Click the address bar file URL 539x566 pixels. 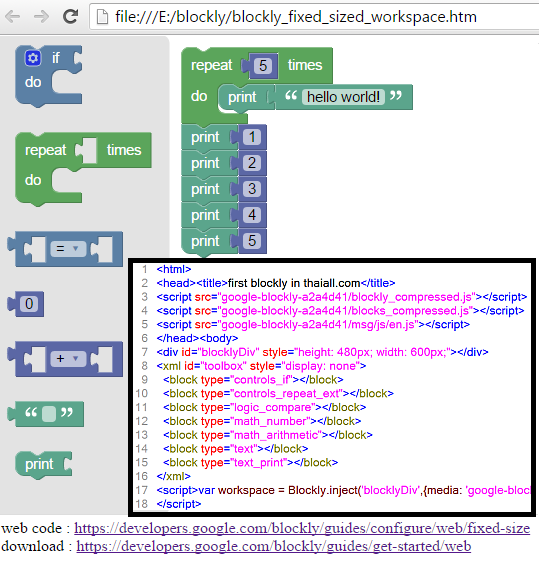coord(296,17)
